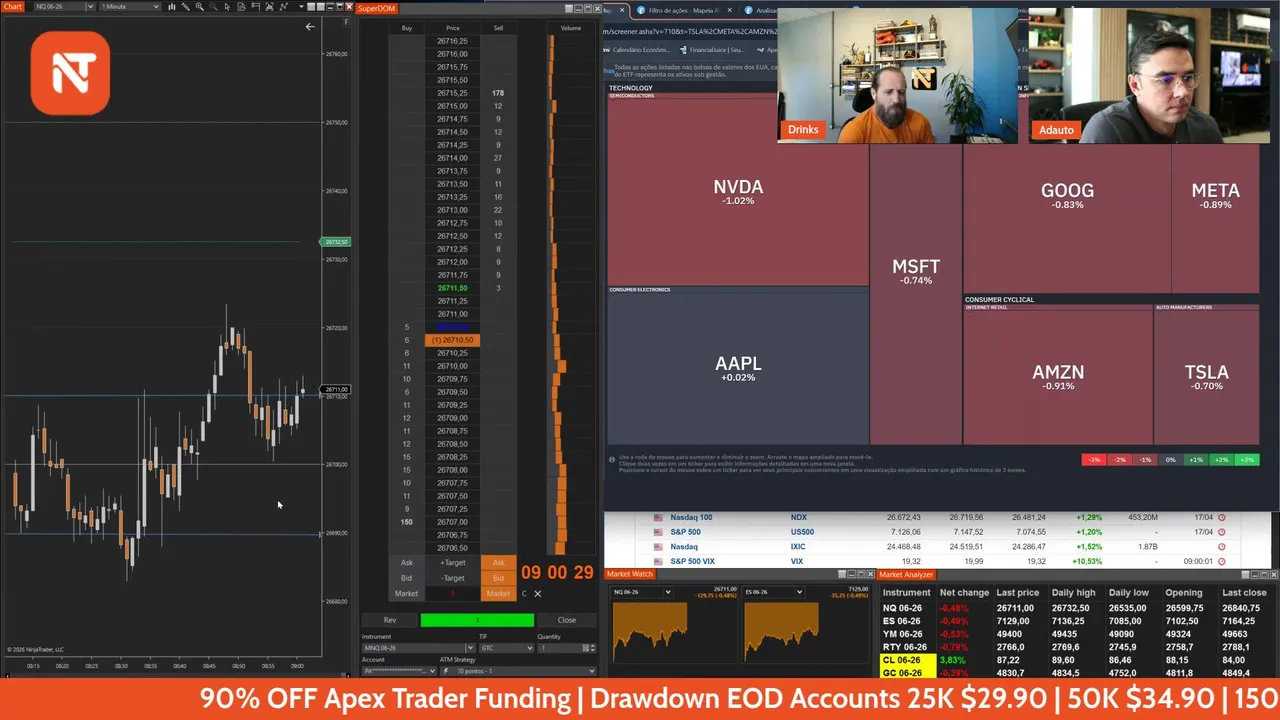The width and height of the screenshot is (1280, 720).
Task: Cancel orders with SuperDOM X icon
Action: point(537,594)
